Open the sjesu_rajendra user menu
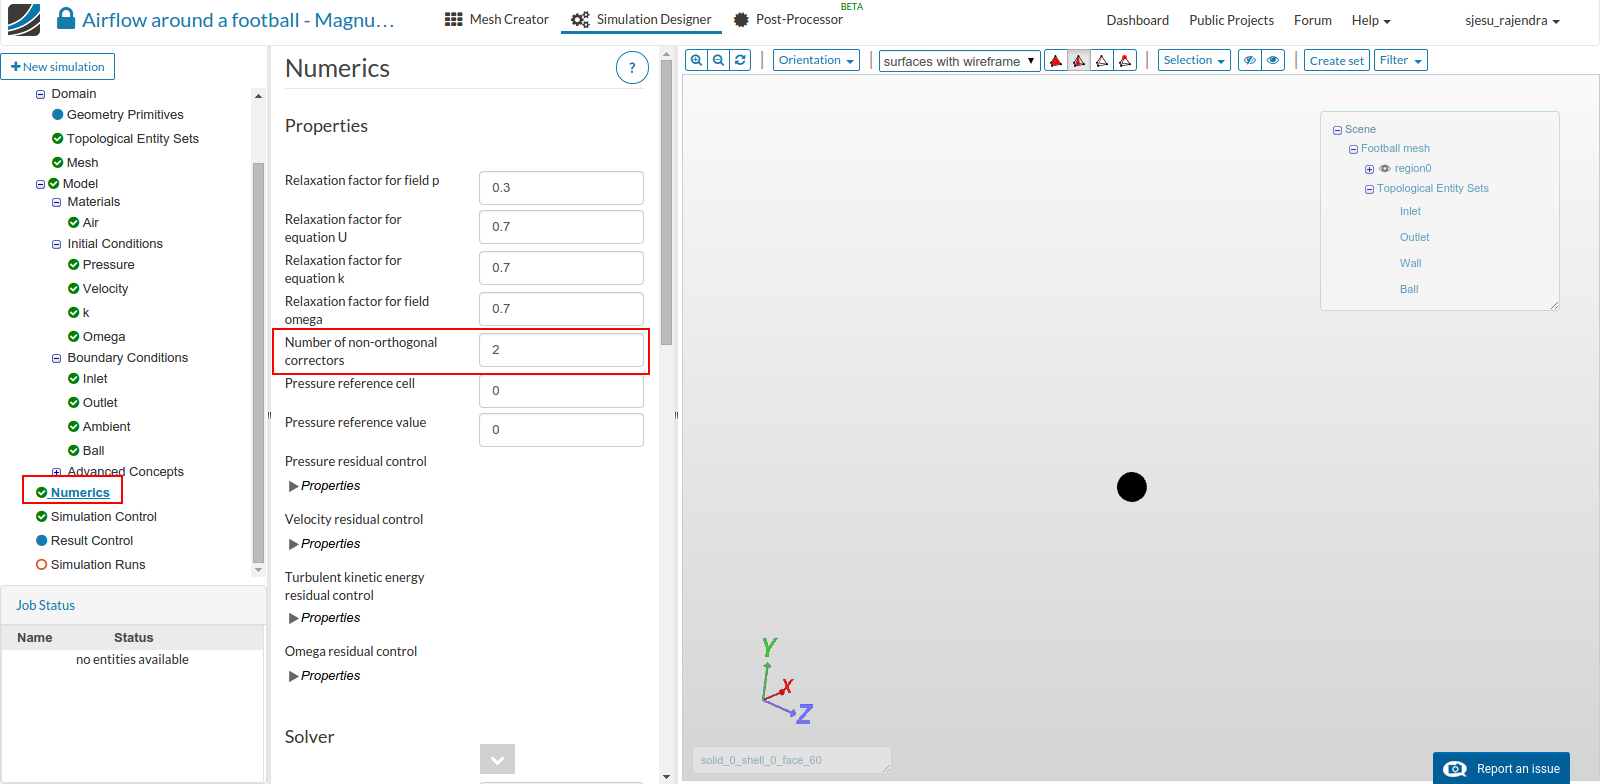The width and height of the screenshot is (1600, 784). click(1512, 20)
